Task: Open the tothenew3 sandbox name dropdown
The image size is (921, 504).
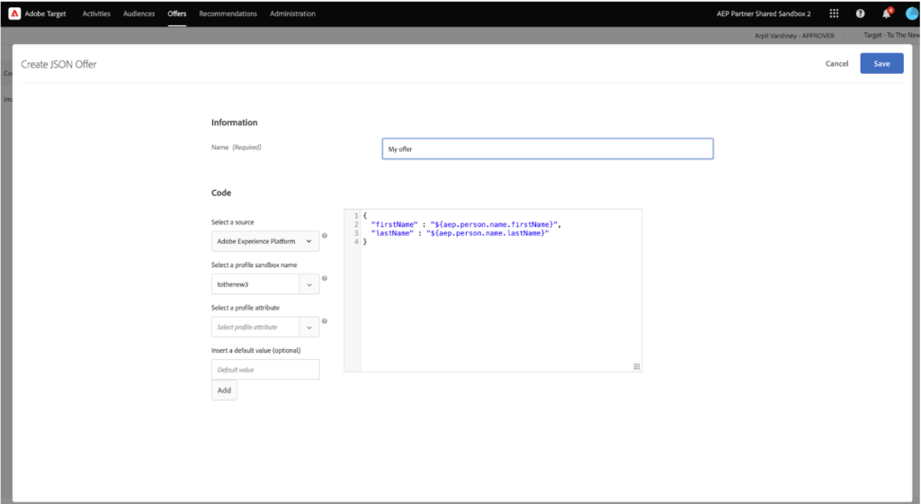Action: [x=265, y=284]
